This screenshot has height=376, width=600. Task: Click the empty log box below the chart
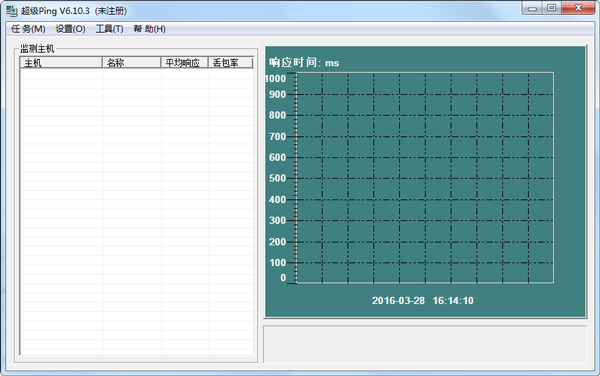click(425, 344)
